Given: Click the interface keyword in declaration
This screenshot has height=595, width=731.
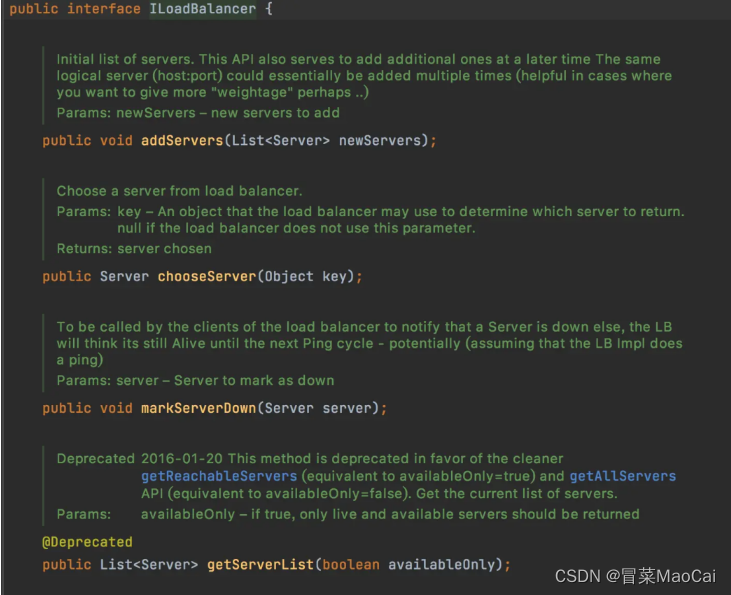Looking at the screenshot, I should click(x=103, y=9).
